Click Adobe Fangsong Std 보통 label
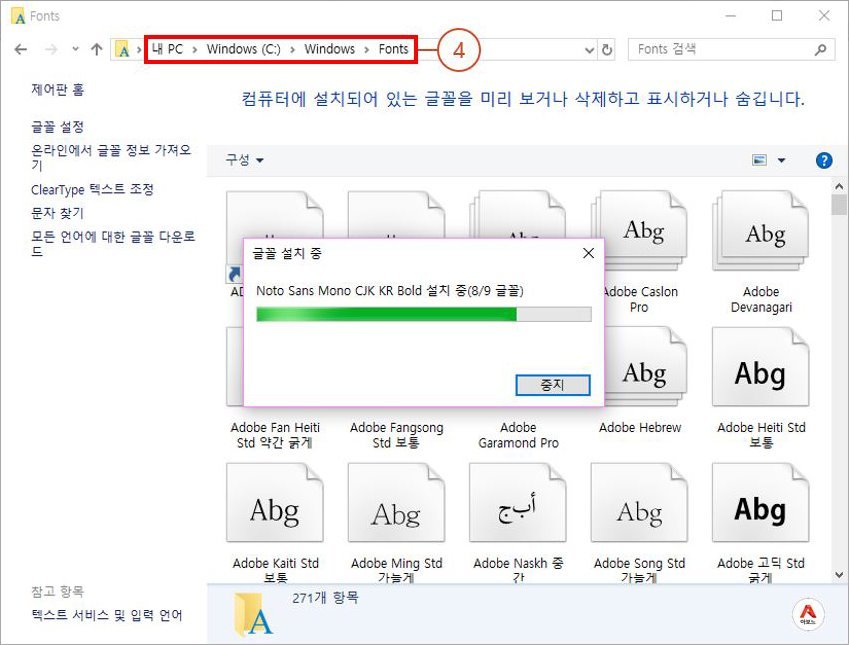 pos(396,435)
